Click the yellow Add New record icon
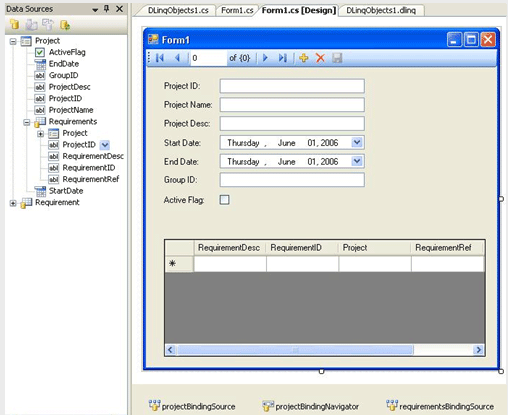 coord(304,58)
